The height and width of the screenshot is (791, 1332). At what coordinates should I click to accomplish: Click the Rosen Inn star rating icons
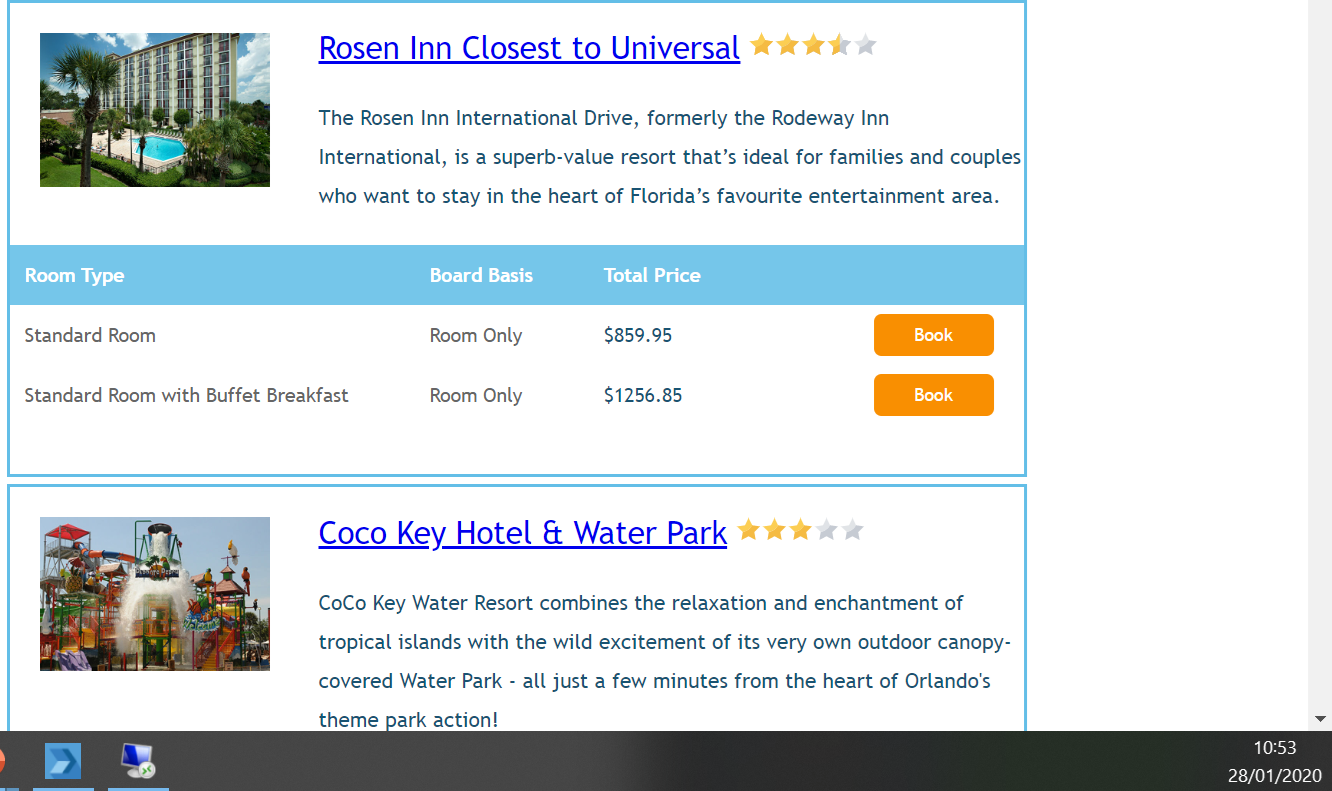point(813,45)
